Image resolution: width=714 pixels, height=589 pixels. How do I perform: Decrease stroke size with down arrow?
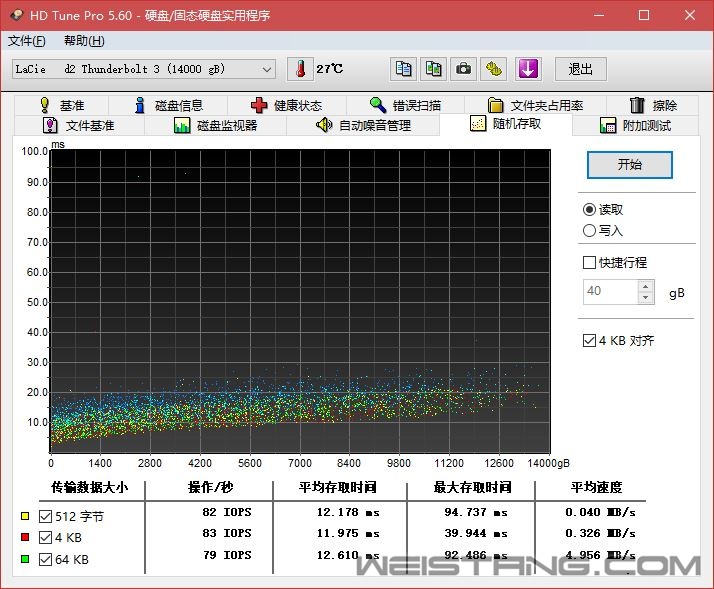[646, 297]
